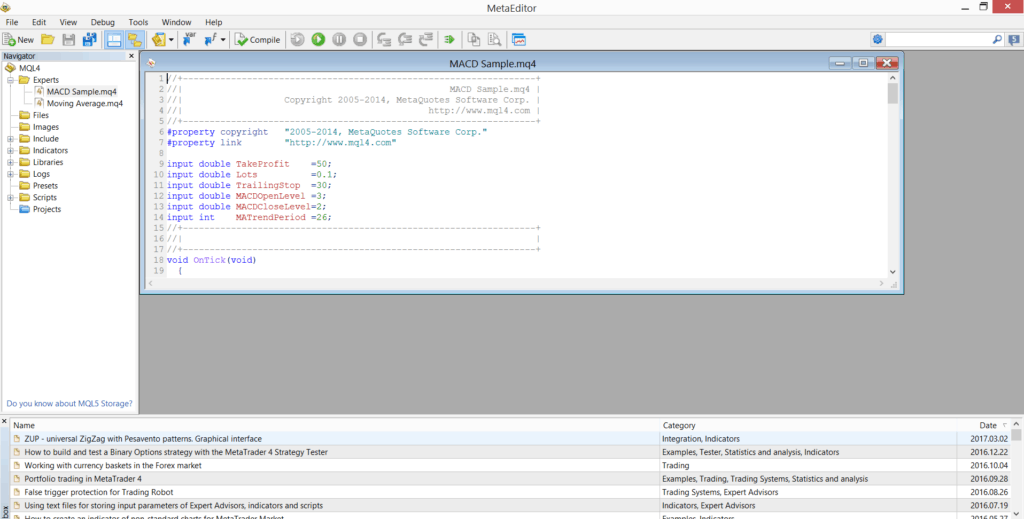1024x519 pixels.
Task: Open the Window menu
Action: (x=176, y=22)
